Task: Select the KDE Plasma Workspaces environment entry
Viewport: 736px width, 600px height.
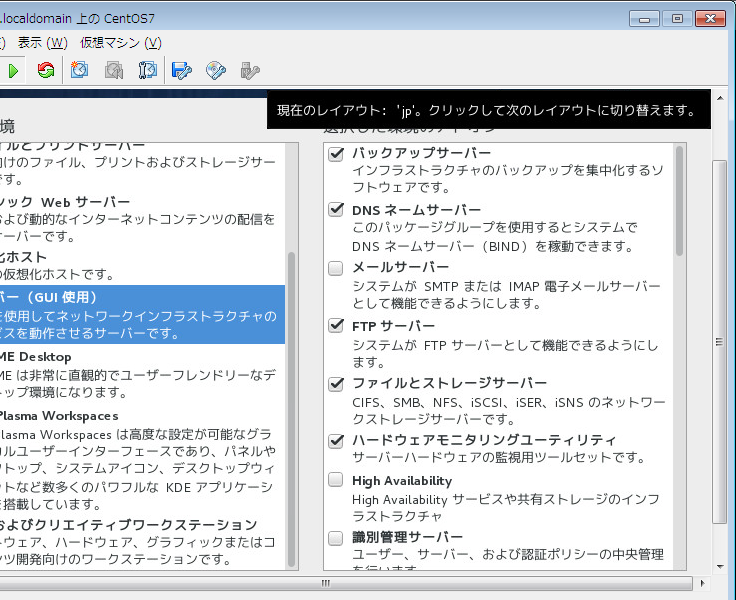Action: 142,460
